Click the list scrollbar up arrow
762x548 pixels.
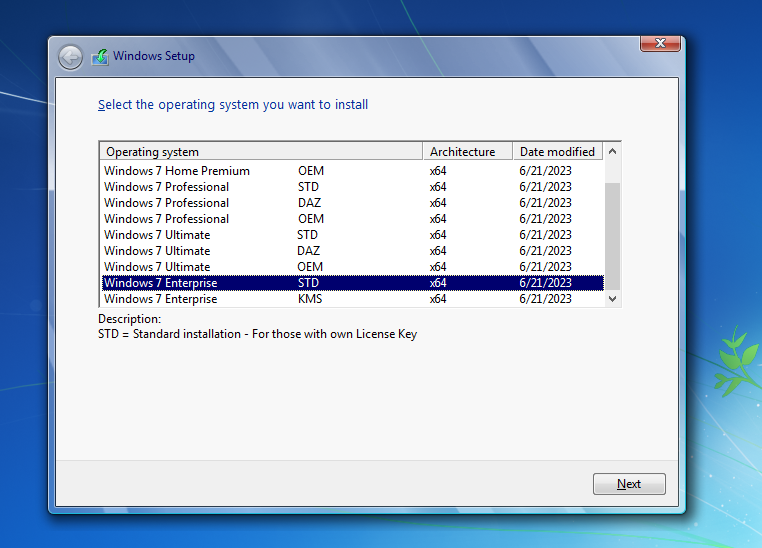point(612,152)
